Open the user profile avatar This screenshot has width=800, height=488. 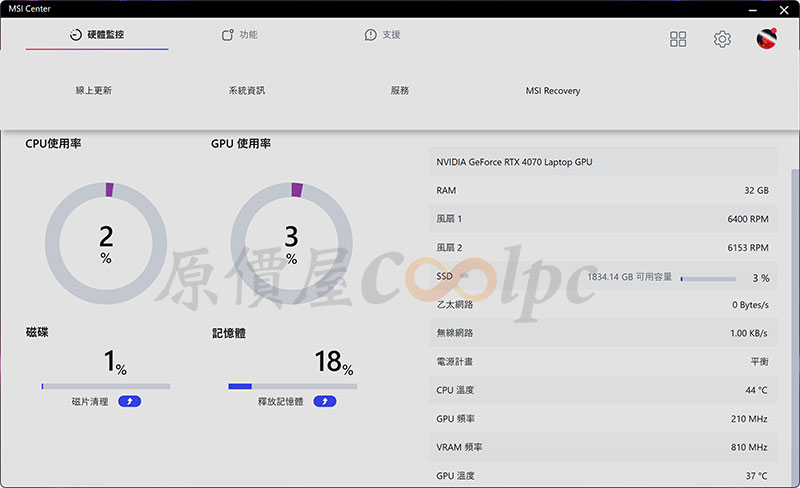(766, 39)
